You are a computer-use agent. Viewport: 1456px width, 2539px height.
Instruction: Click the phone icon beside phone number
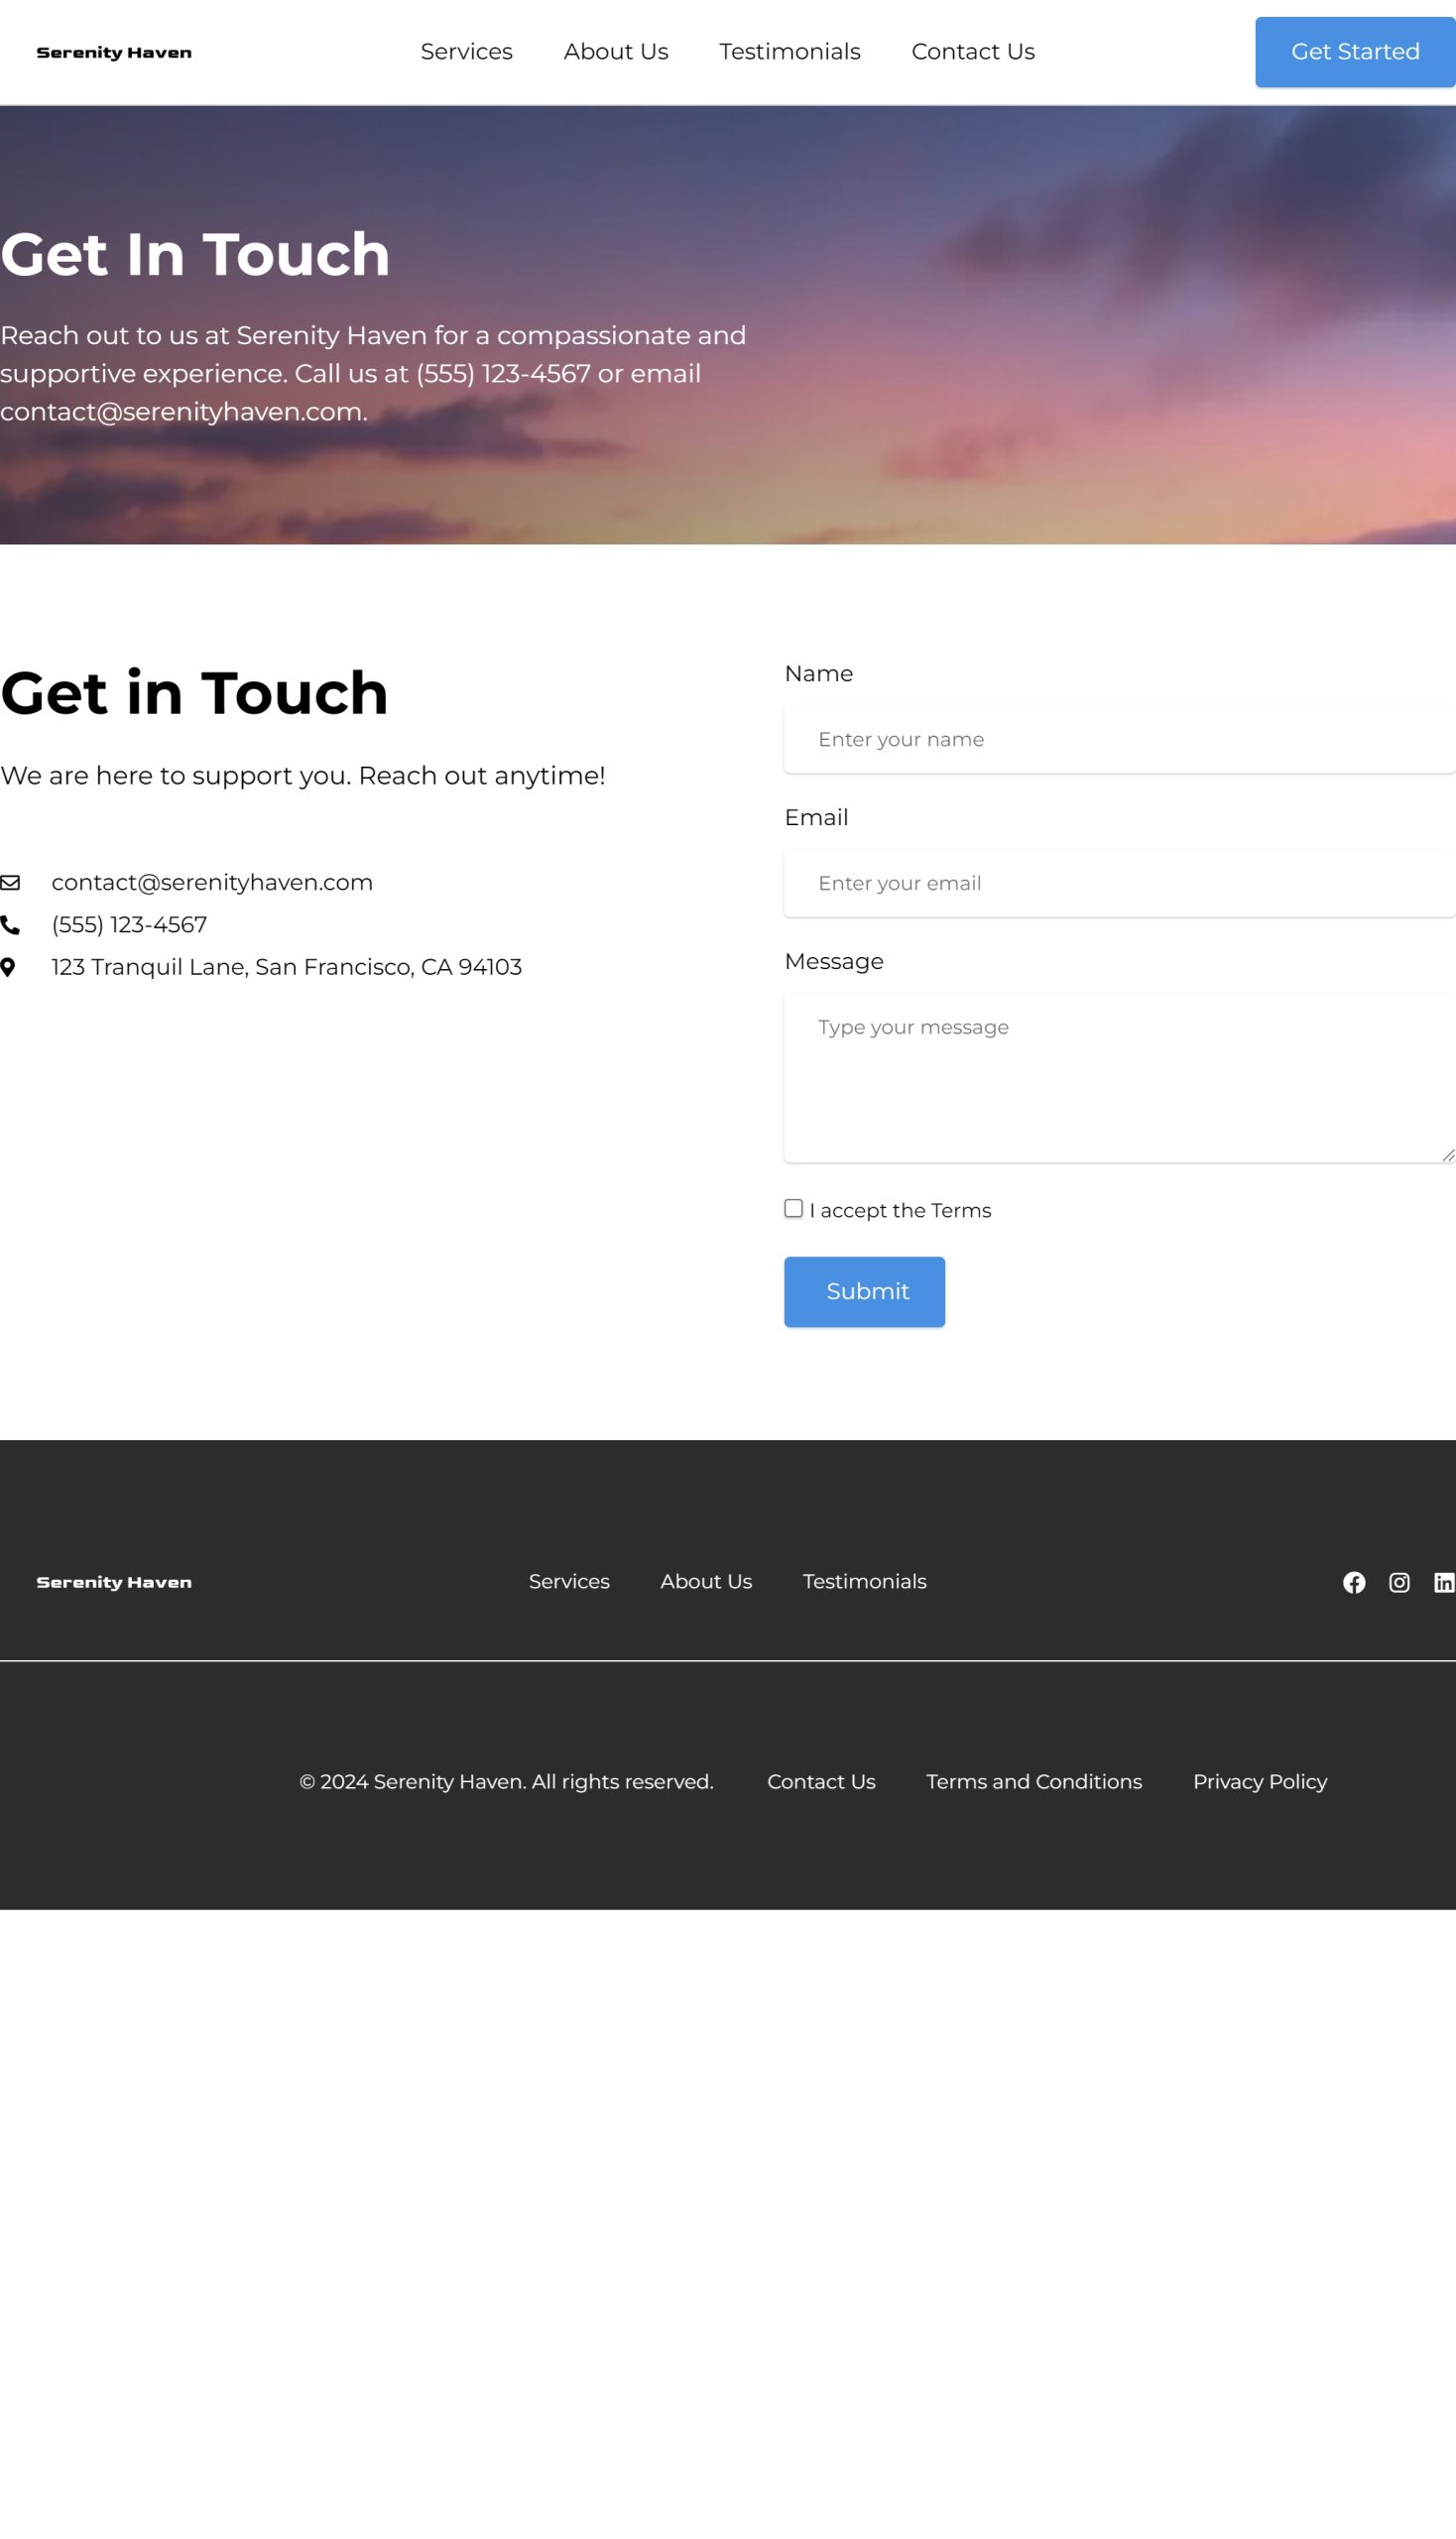[x=10, y=924]
